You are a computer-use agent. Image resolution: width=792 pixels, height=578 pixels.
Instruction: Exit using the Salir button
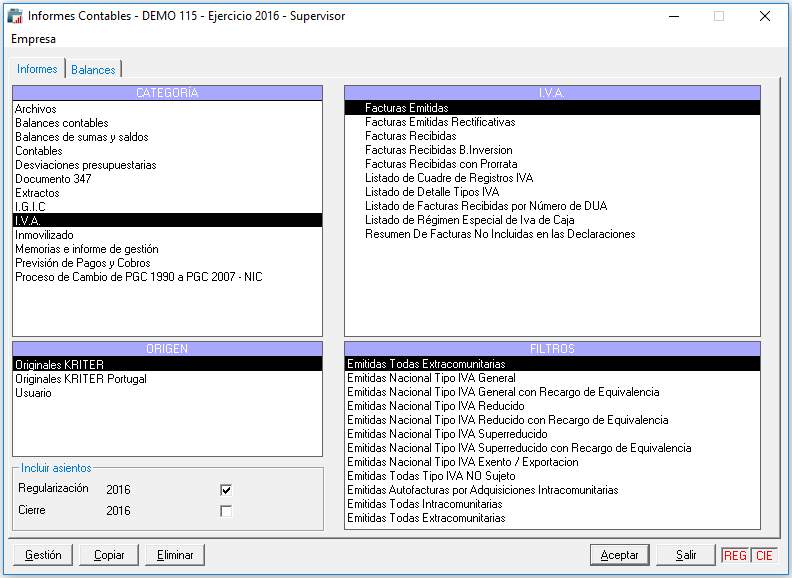tap(686, 555)
